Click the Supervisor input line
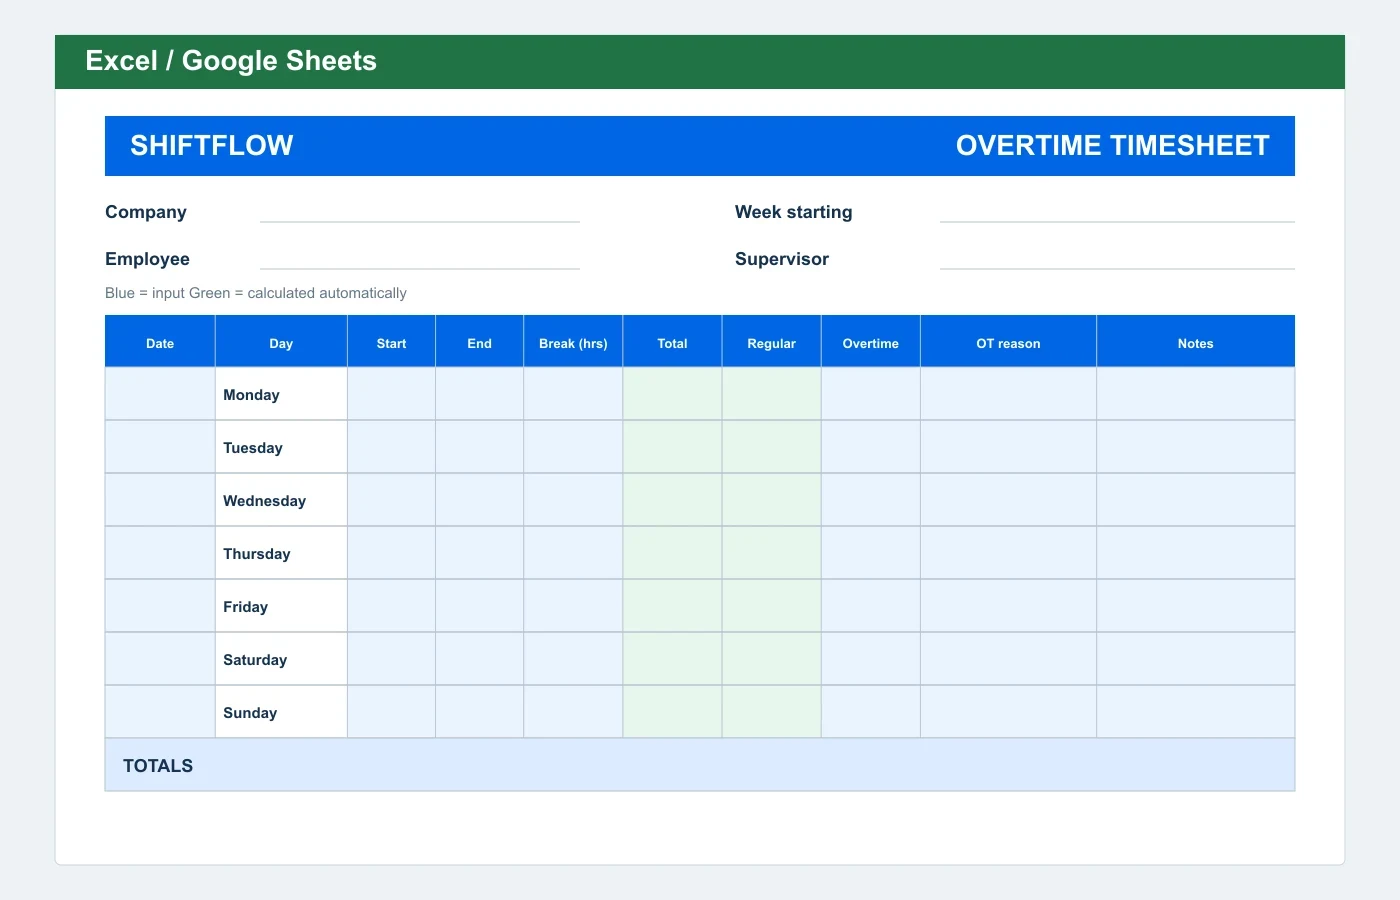 coord(1117,260)
